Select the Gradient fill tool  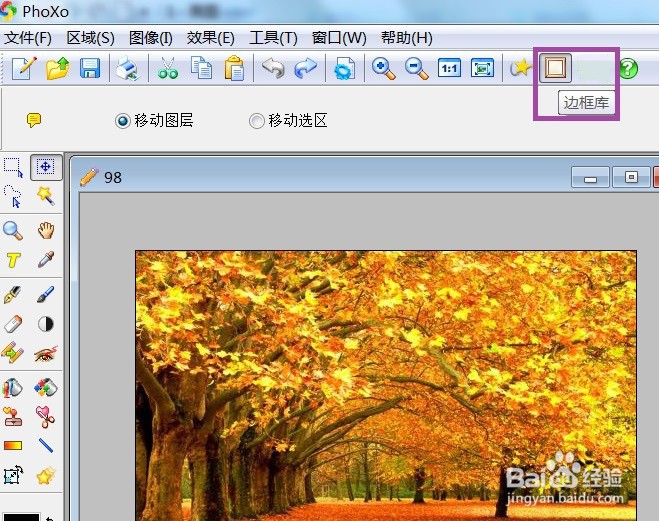13,445
